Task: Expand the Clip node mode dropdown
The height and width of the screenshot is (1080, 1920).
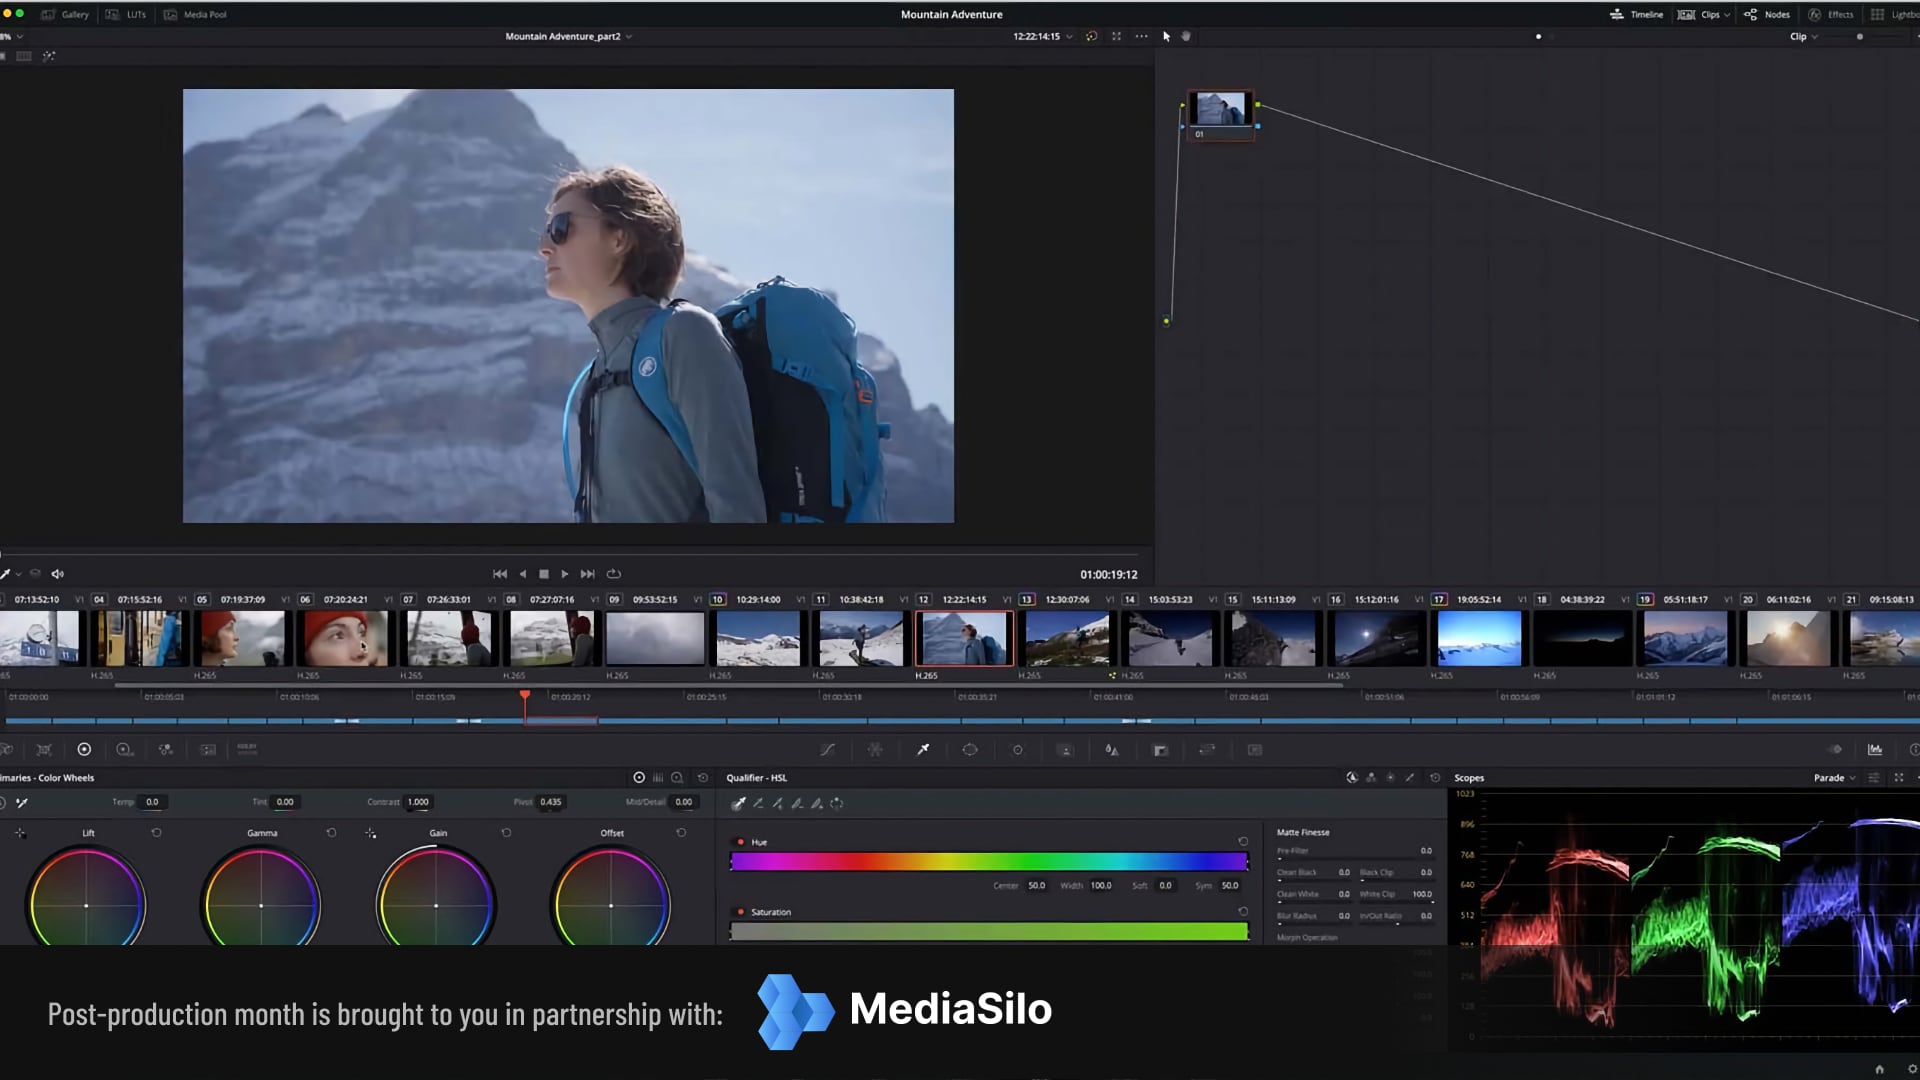Action: 1804,37
